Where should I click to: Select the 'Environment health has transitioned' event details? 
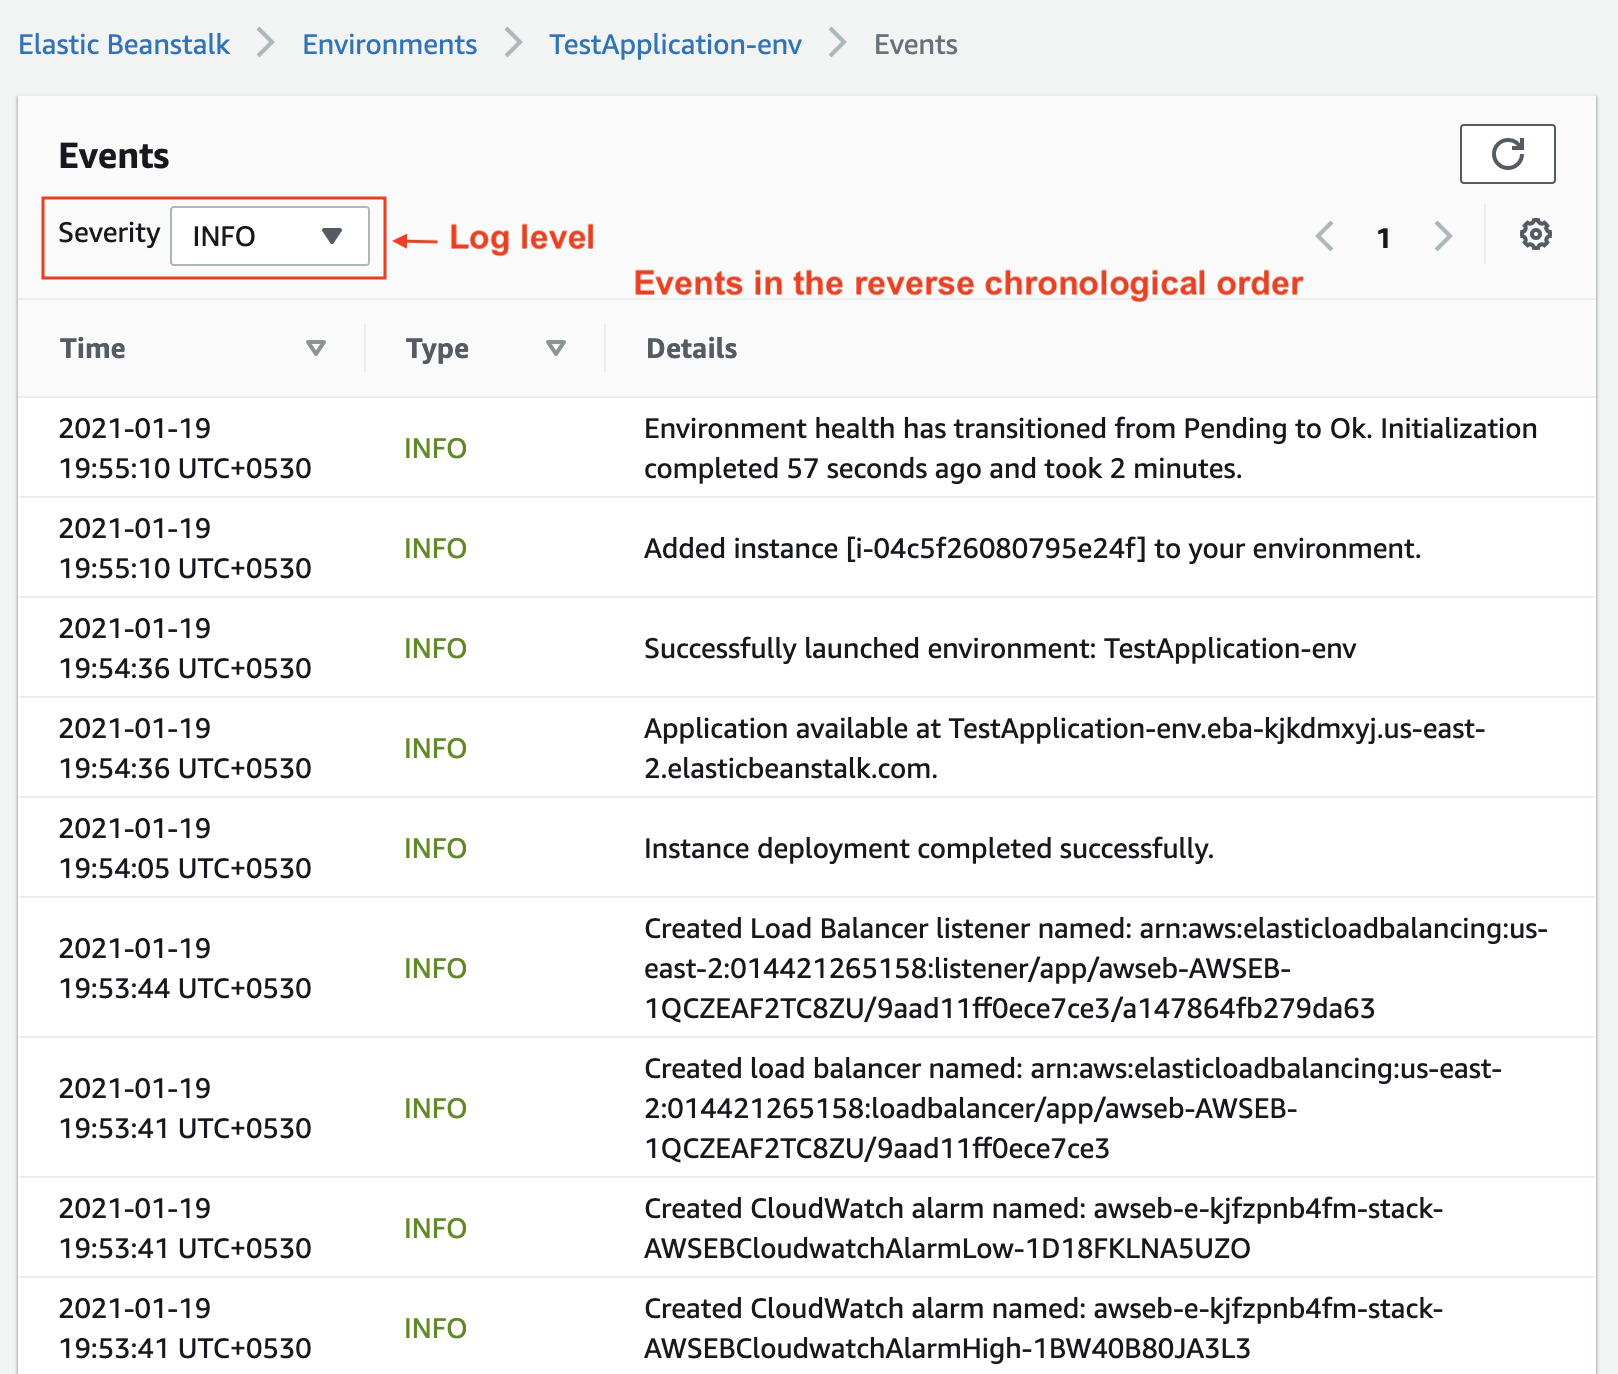1090,448
